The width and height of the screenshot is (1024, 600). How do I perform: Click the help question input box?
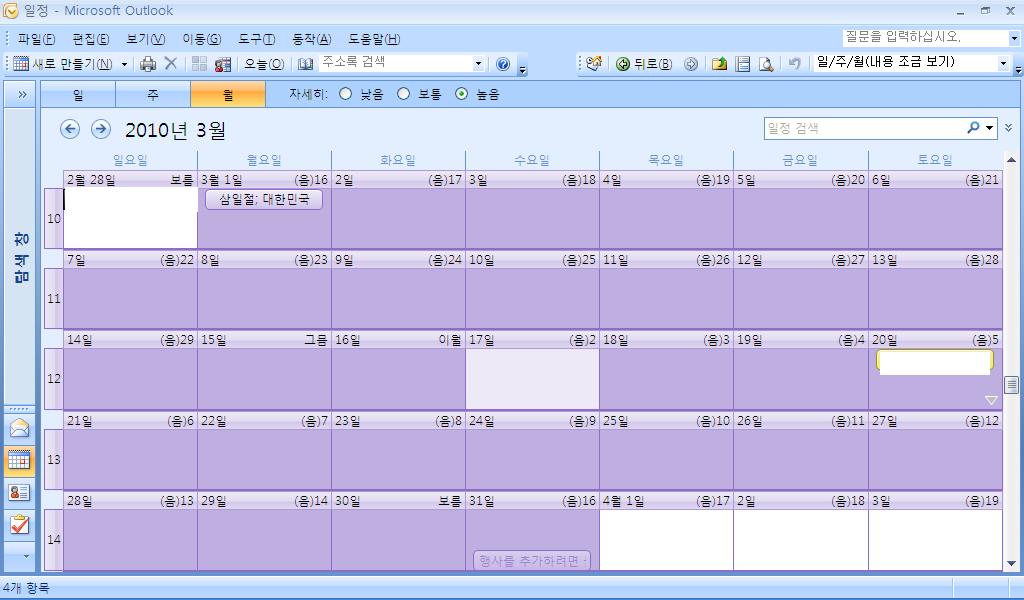925,37
